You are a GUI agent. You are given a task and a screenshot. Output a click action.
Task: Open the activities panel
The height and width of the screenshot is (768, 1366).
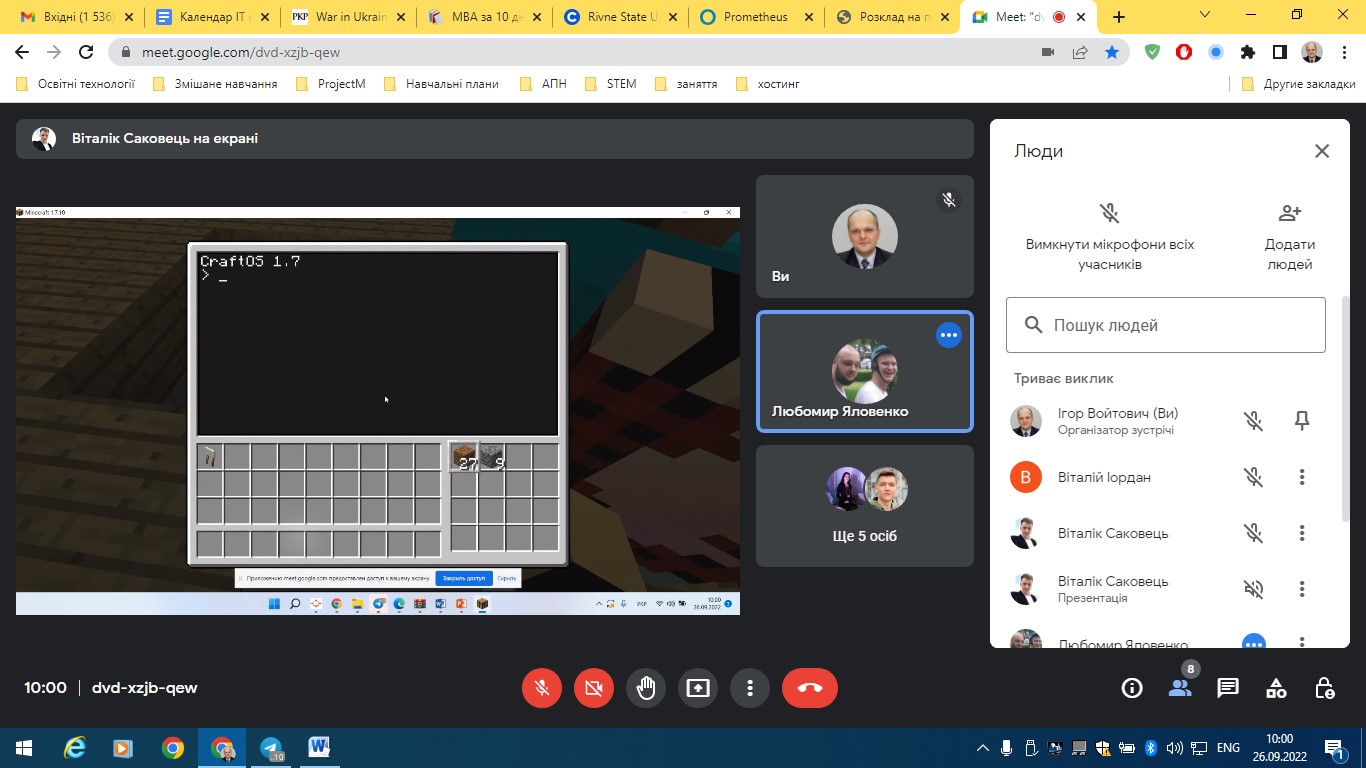[x=1276, y=688]
